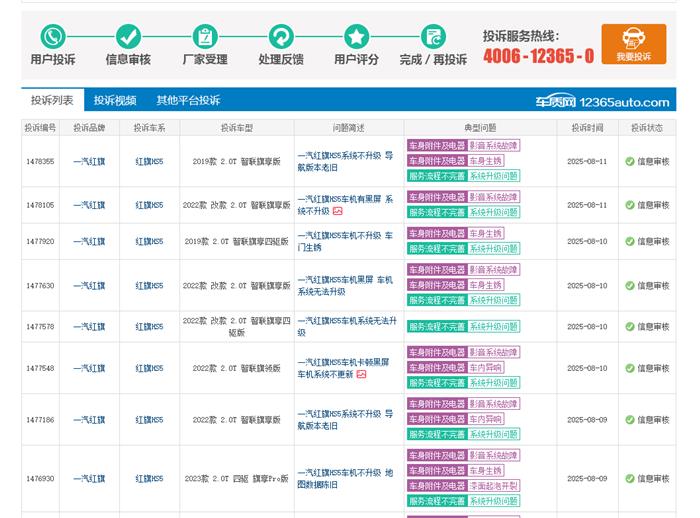This screenshot has width=700, height=518.
Task: Select the 投诉列表 tab
Action: pos(52,100)
